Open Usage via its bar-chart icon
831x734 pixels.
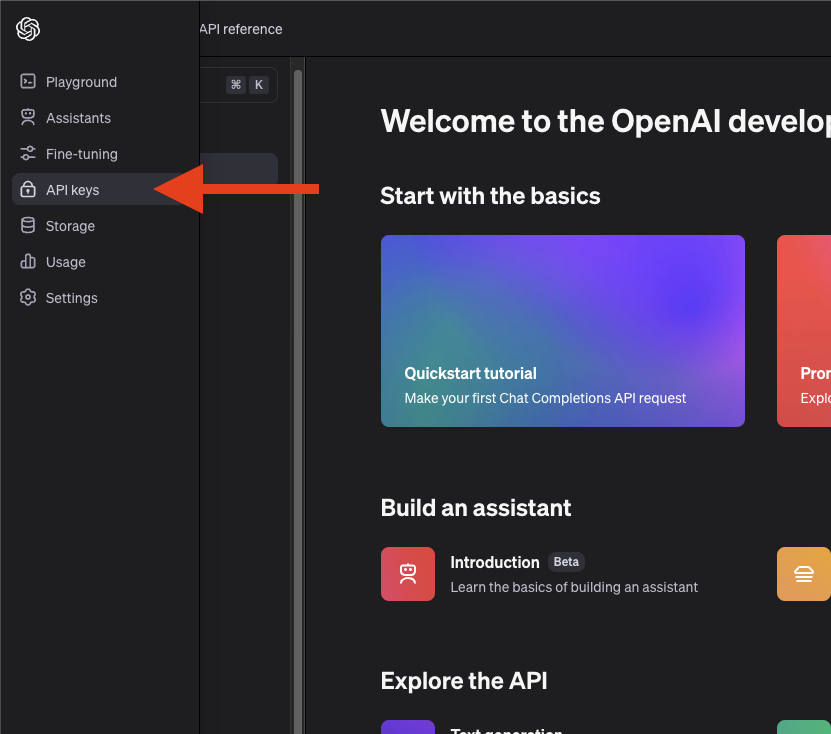point(27,262)
